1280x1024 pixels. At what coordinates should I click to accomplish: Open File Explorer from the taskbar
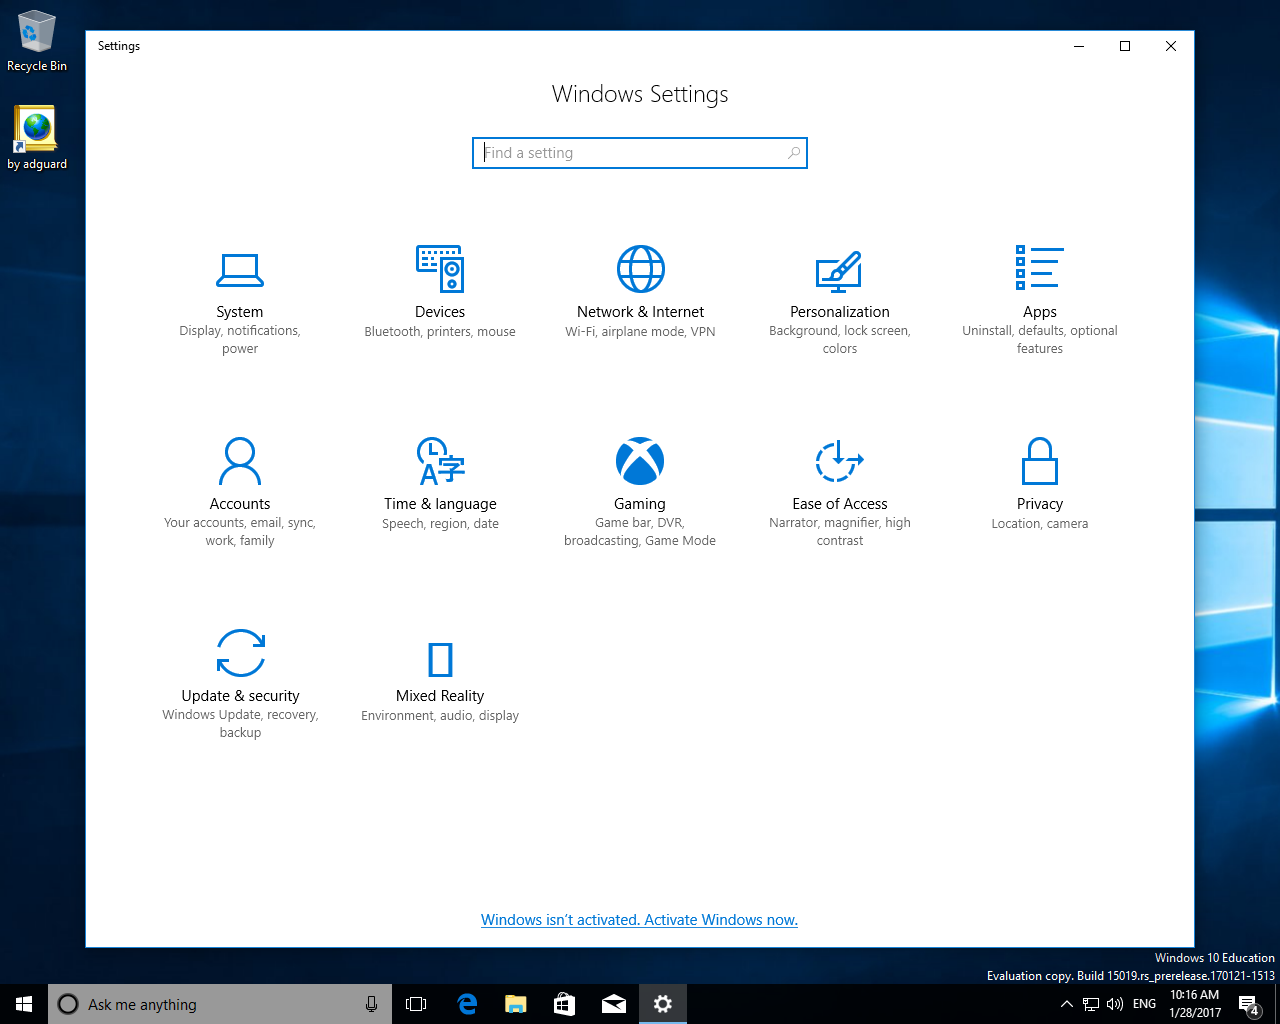(x=516, y=1004)
